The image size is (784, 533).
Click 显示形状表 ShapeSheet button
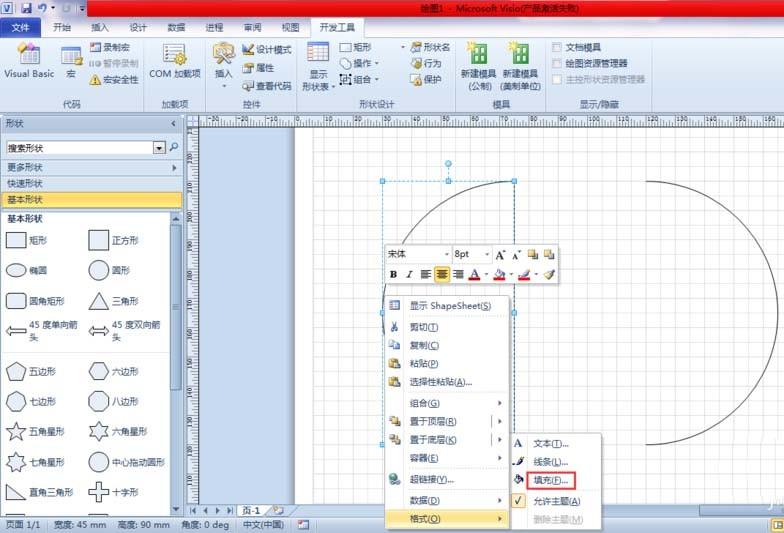tap(318, 66)
